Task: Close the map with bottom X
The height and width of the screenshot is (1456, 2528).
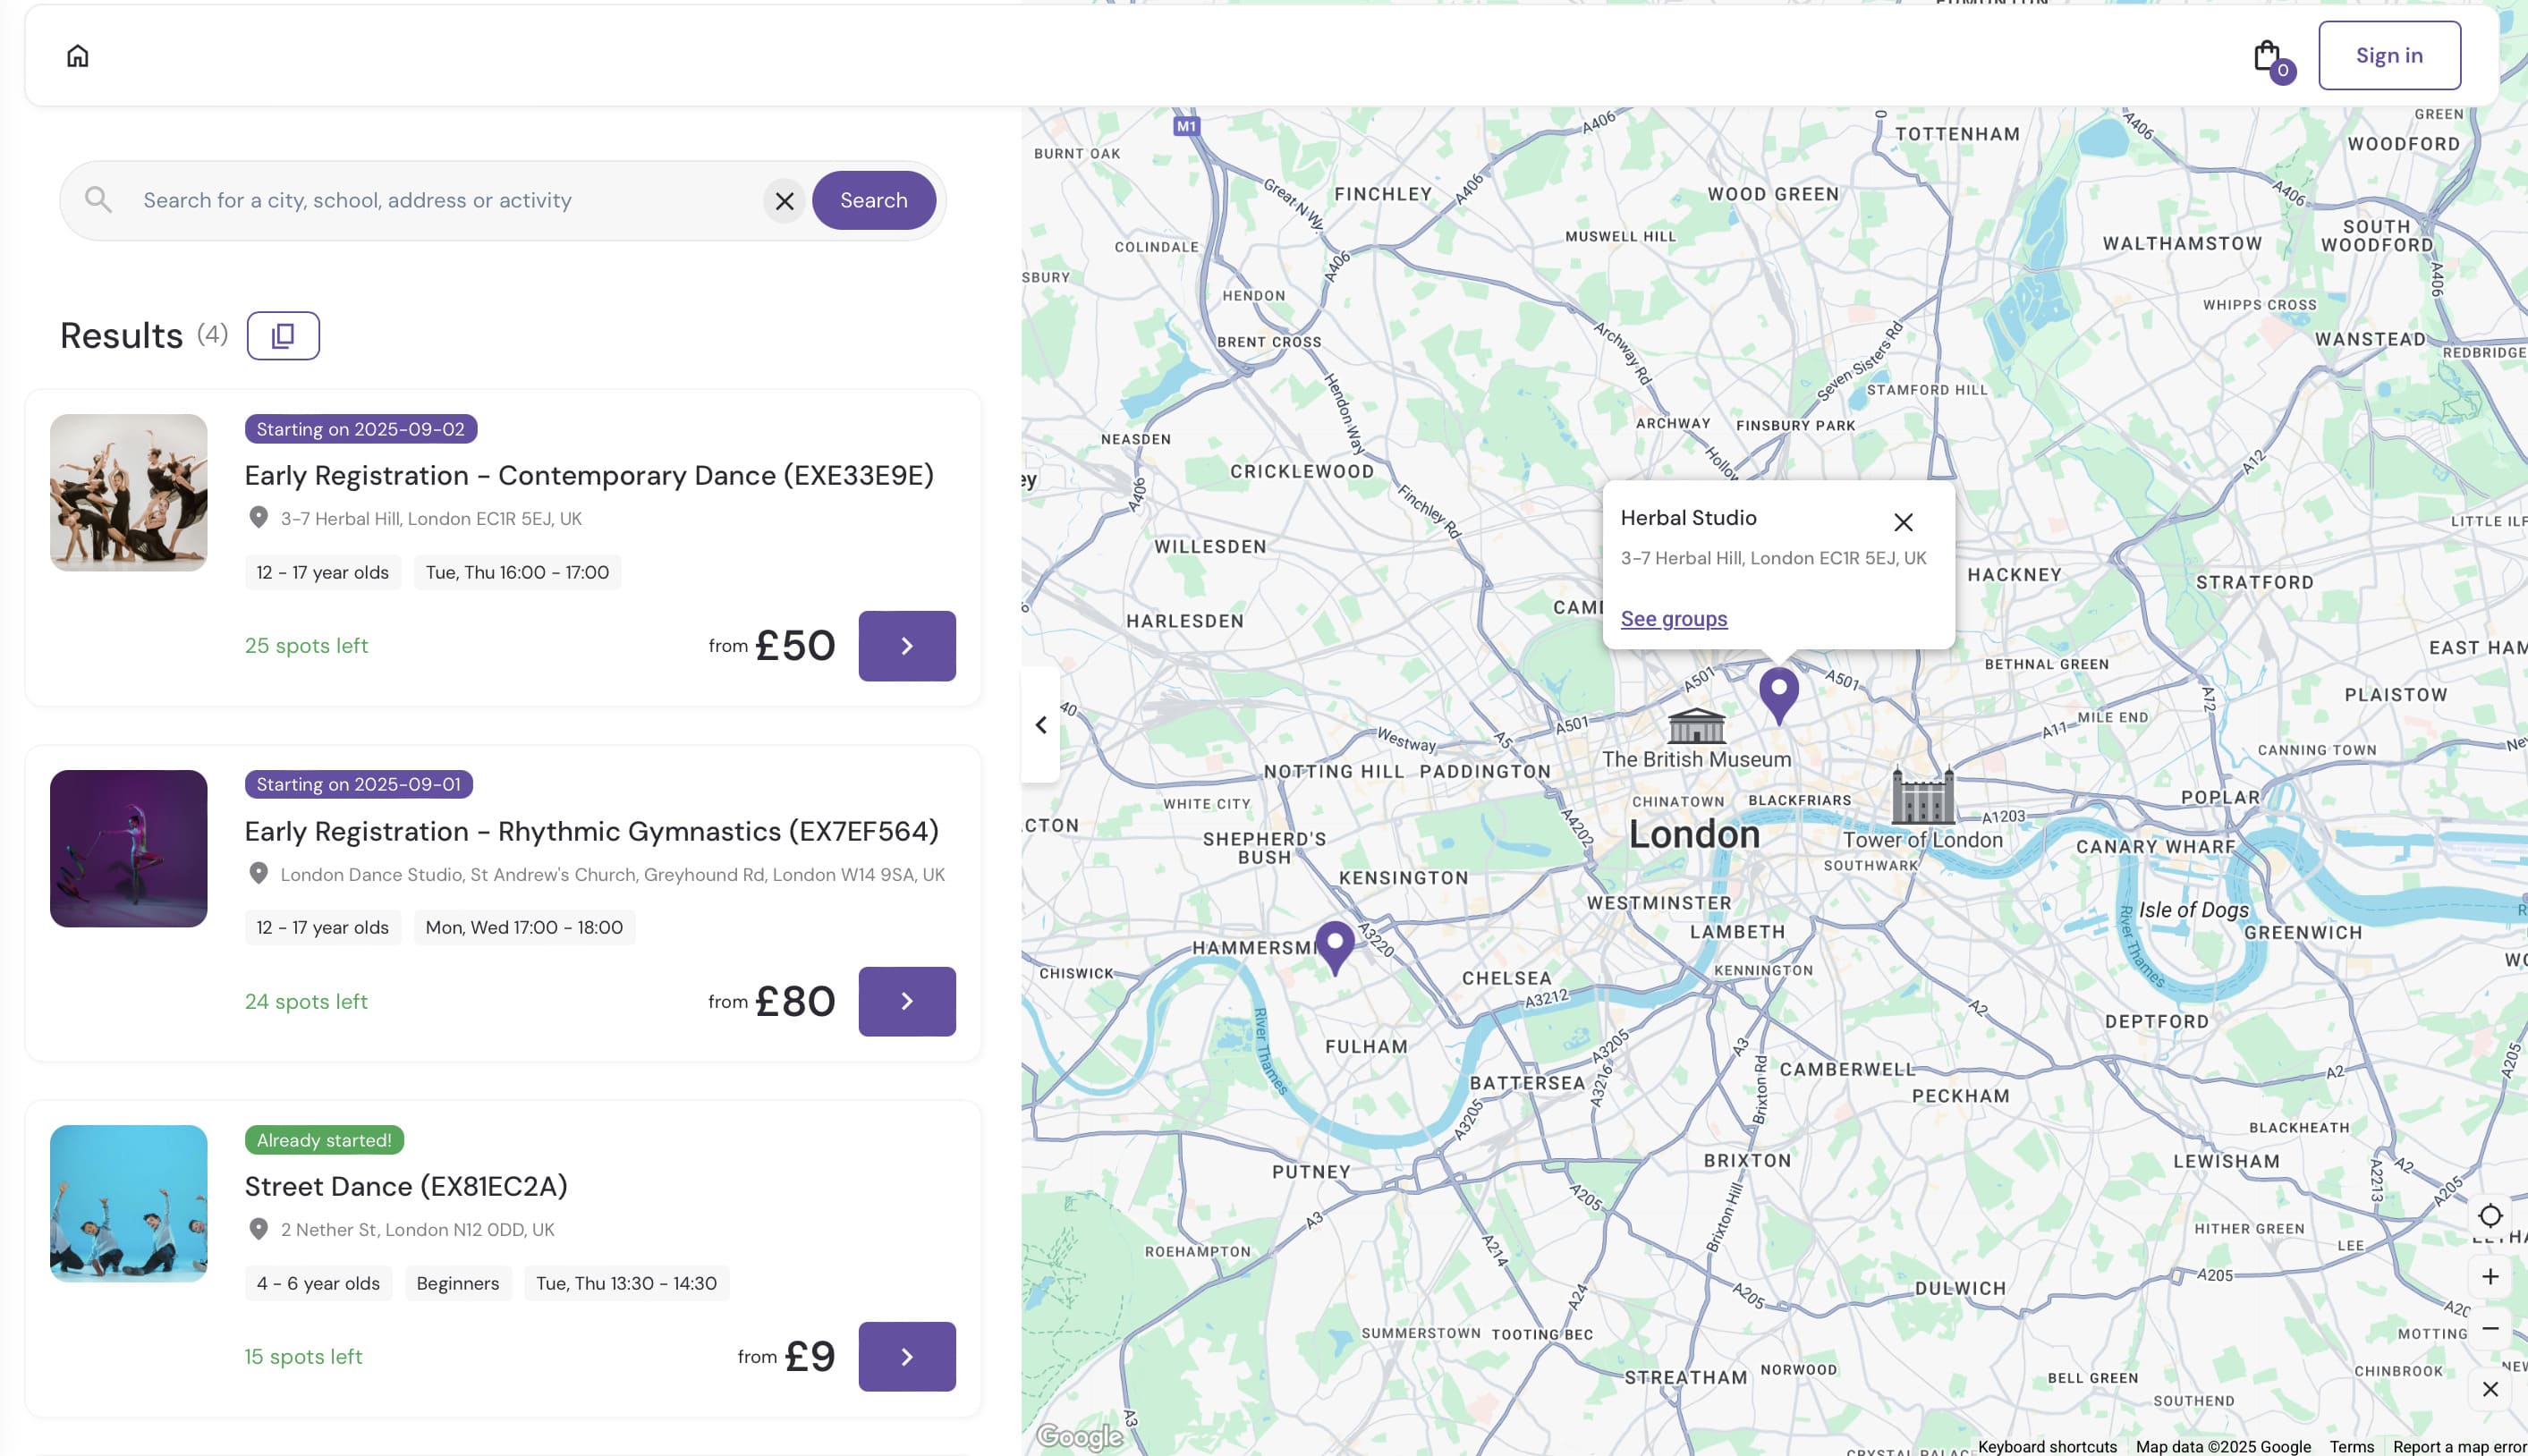Action: 2490,1390
